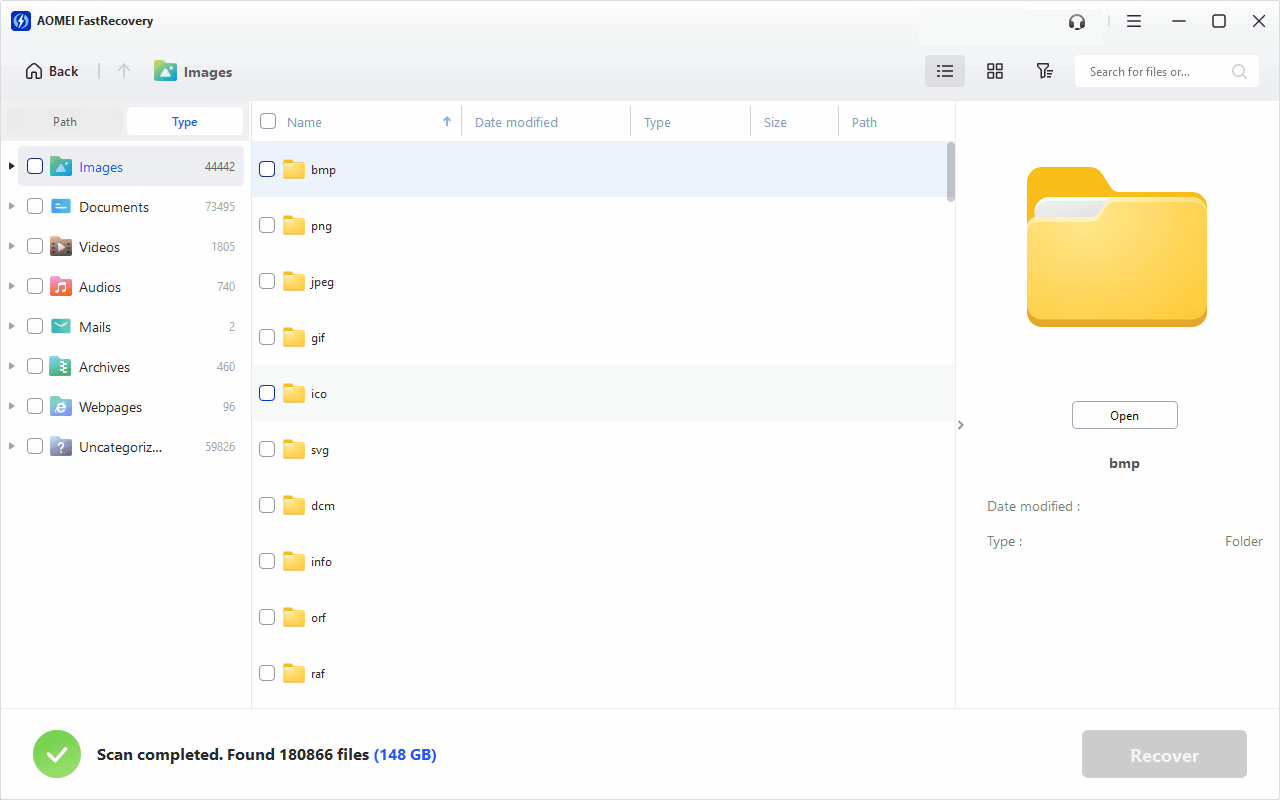The height and width of the screenshot is (800, 1280).
Task: Click the file list vertical scrollbar
Action: (950, 171)
